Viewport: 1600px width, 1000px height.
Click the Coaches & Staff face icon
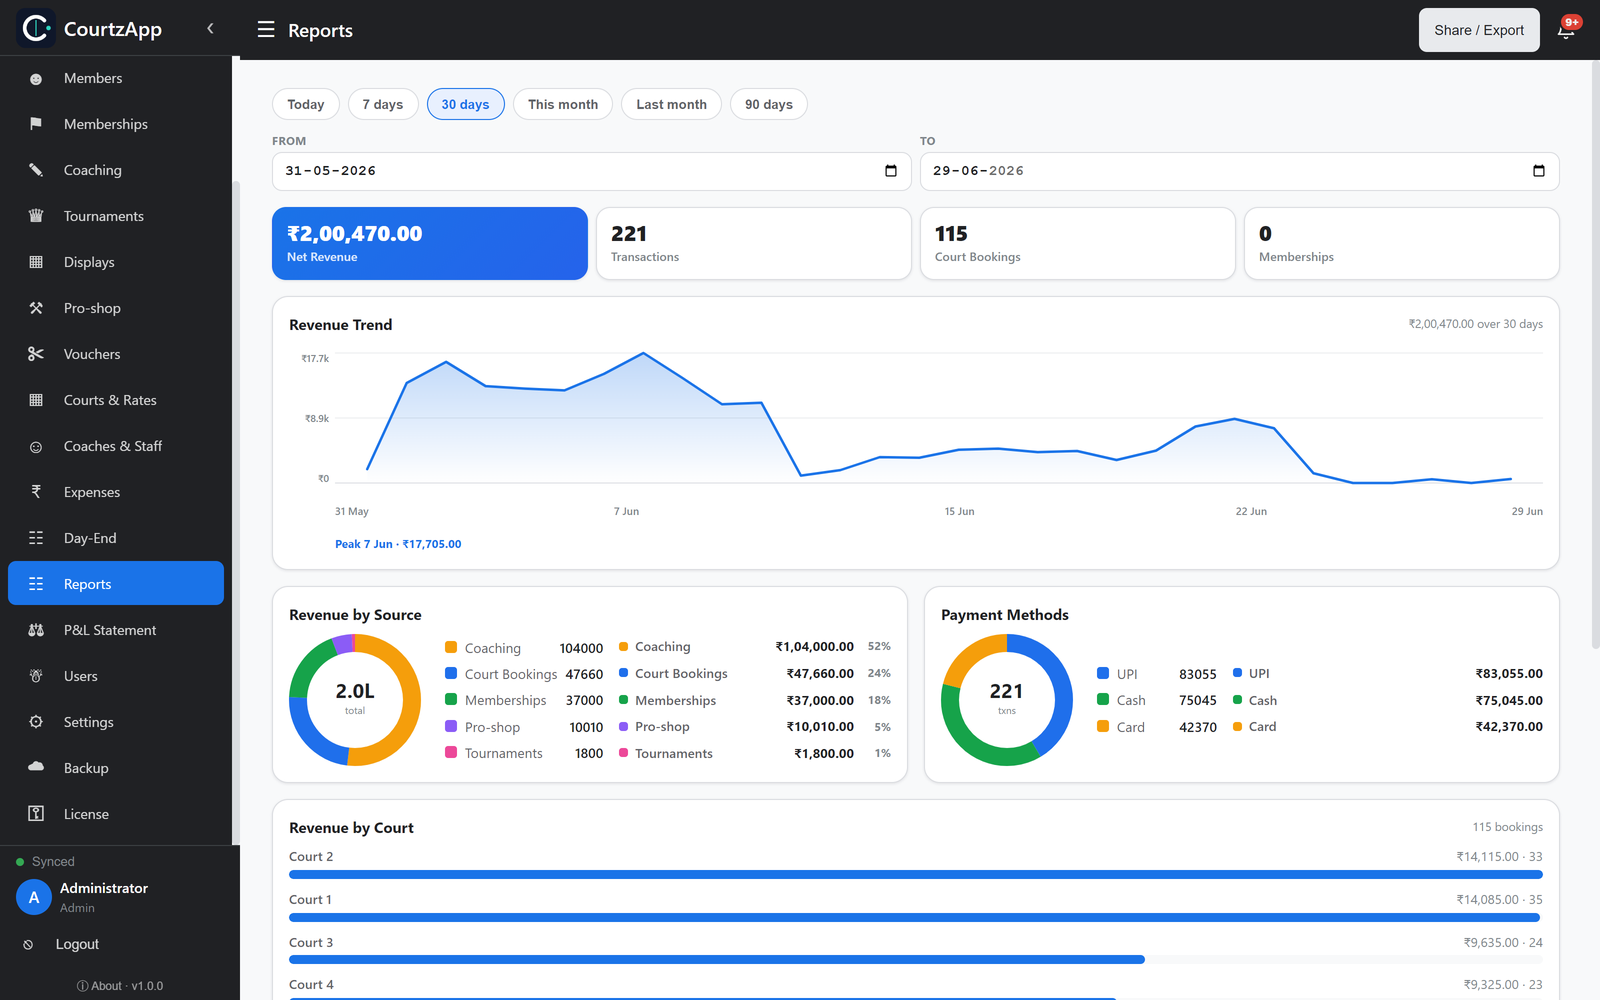click(x=36, y=447)
